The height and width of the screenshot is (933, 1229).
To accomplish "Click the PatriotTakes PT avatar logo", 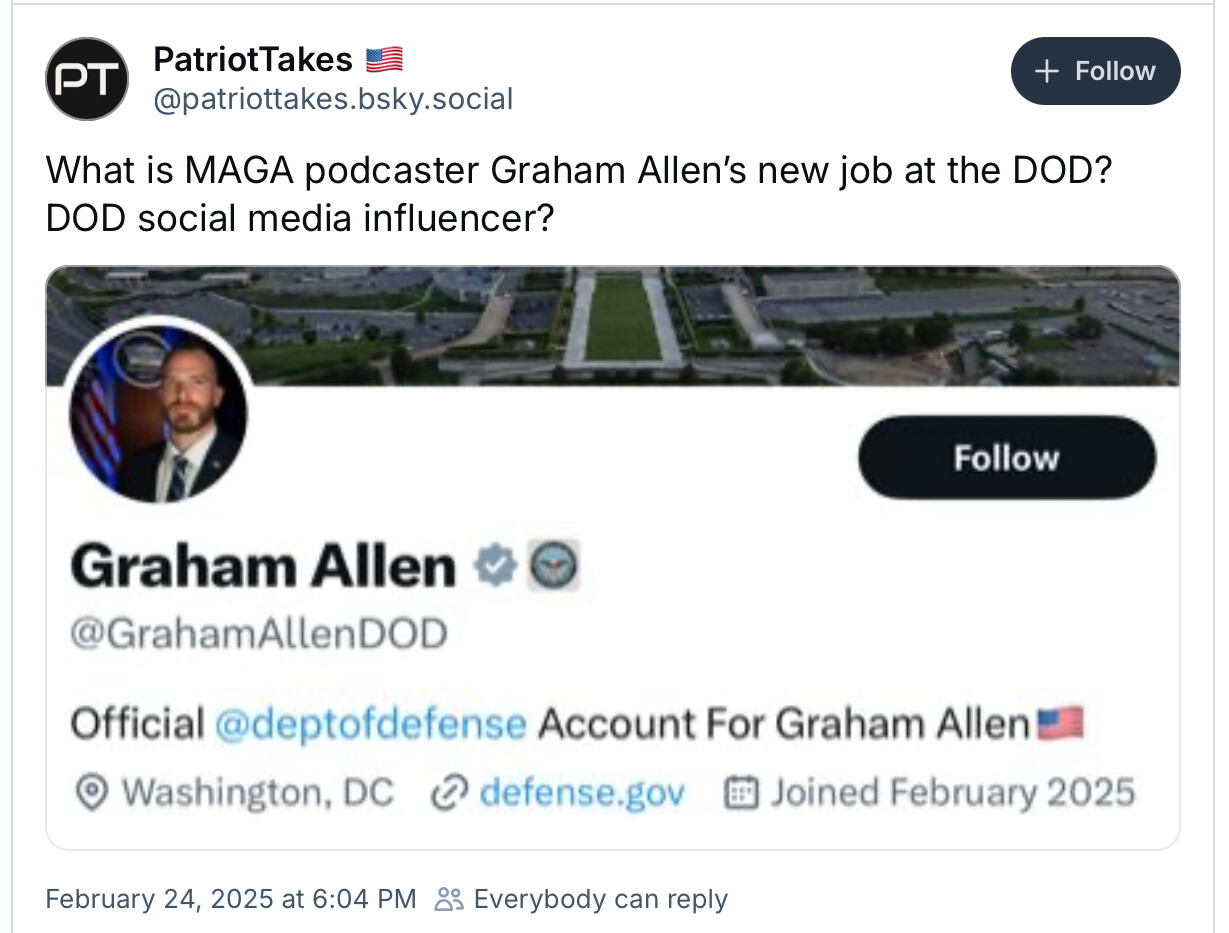I will 87,79.
